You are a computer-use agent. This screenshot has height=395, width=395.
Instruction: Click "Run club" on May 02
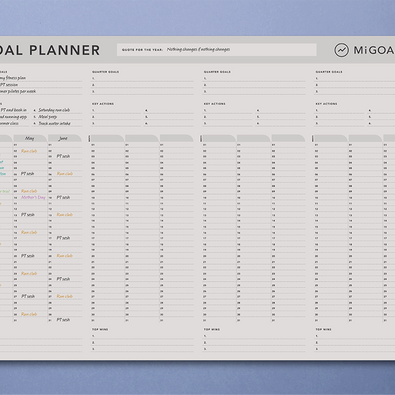29,151
